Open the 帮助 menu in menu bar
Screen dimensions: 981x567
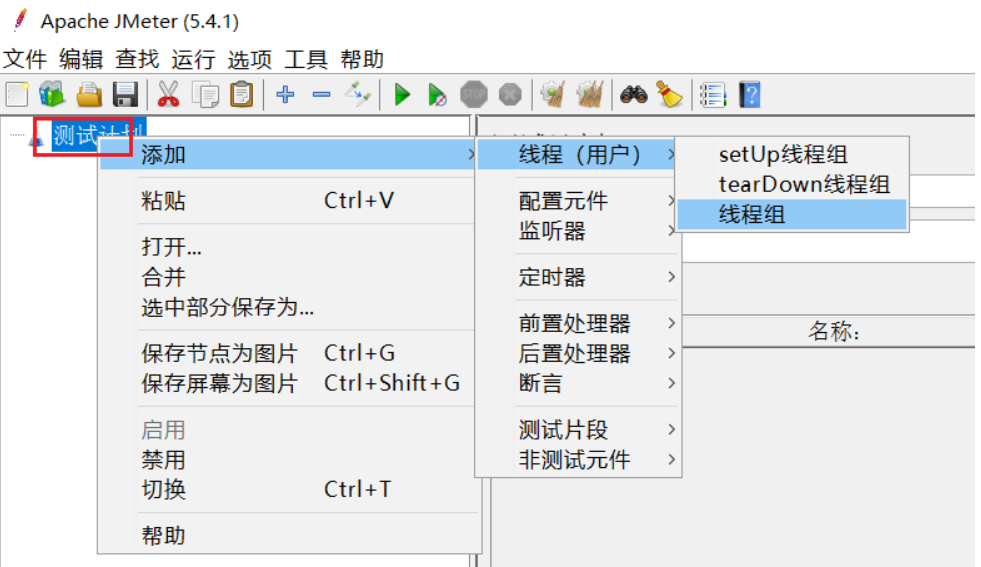tap(362, 59)
